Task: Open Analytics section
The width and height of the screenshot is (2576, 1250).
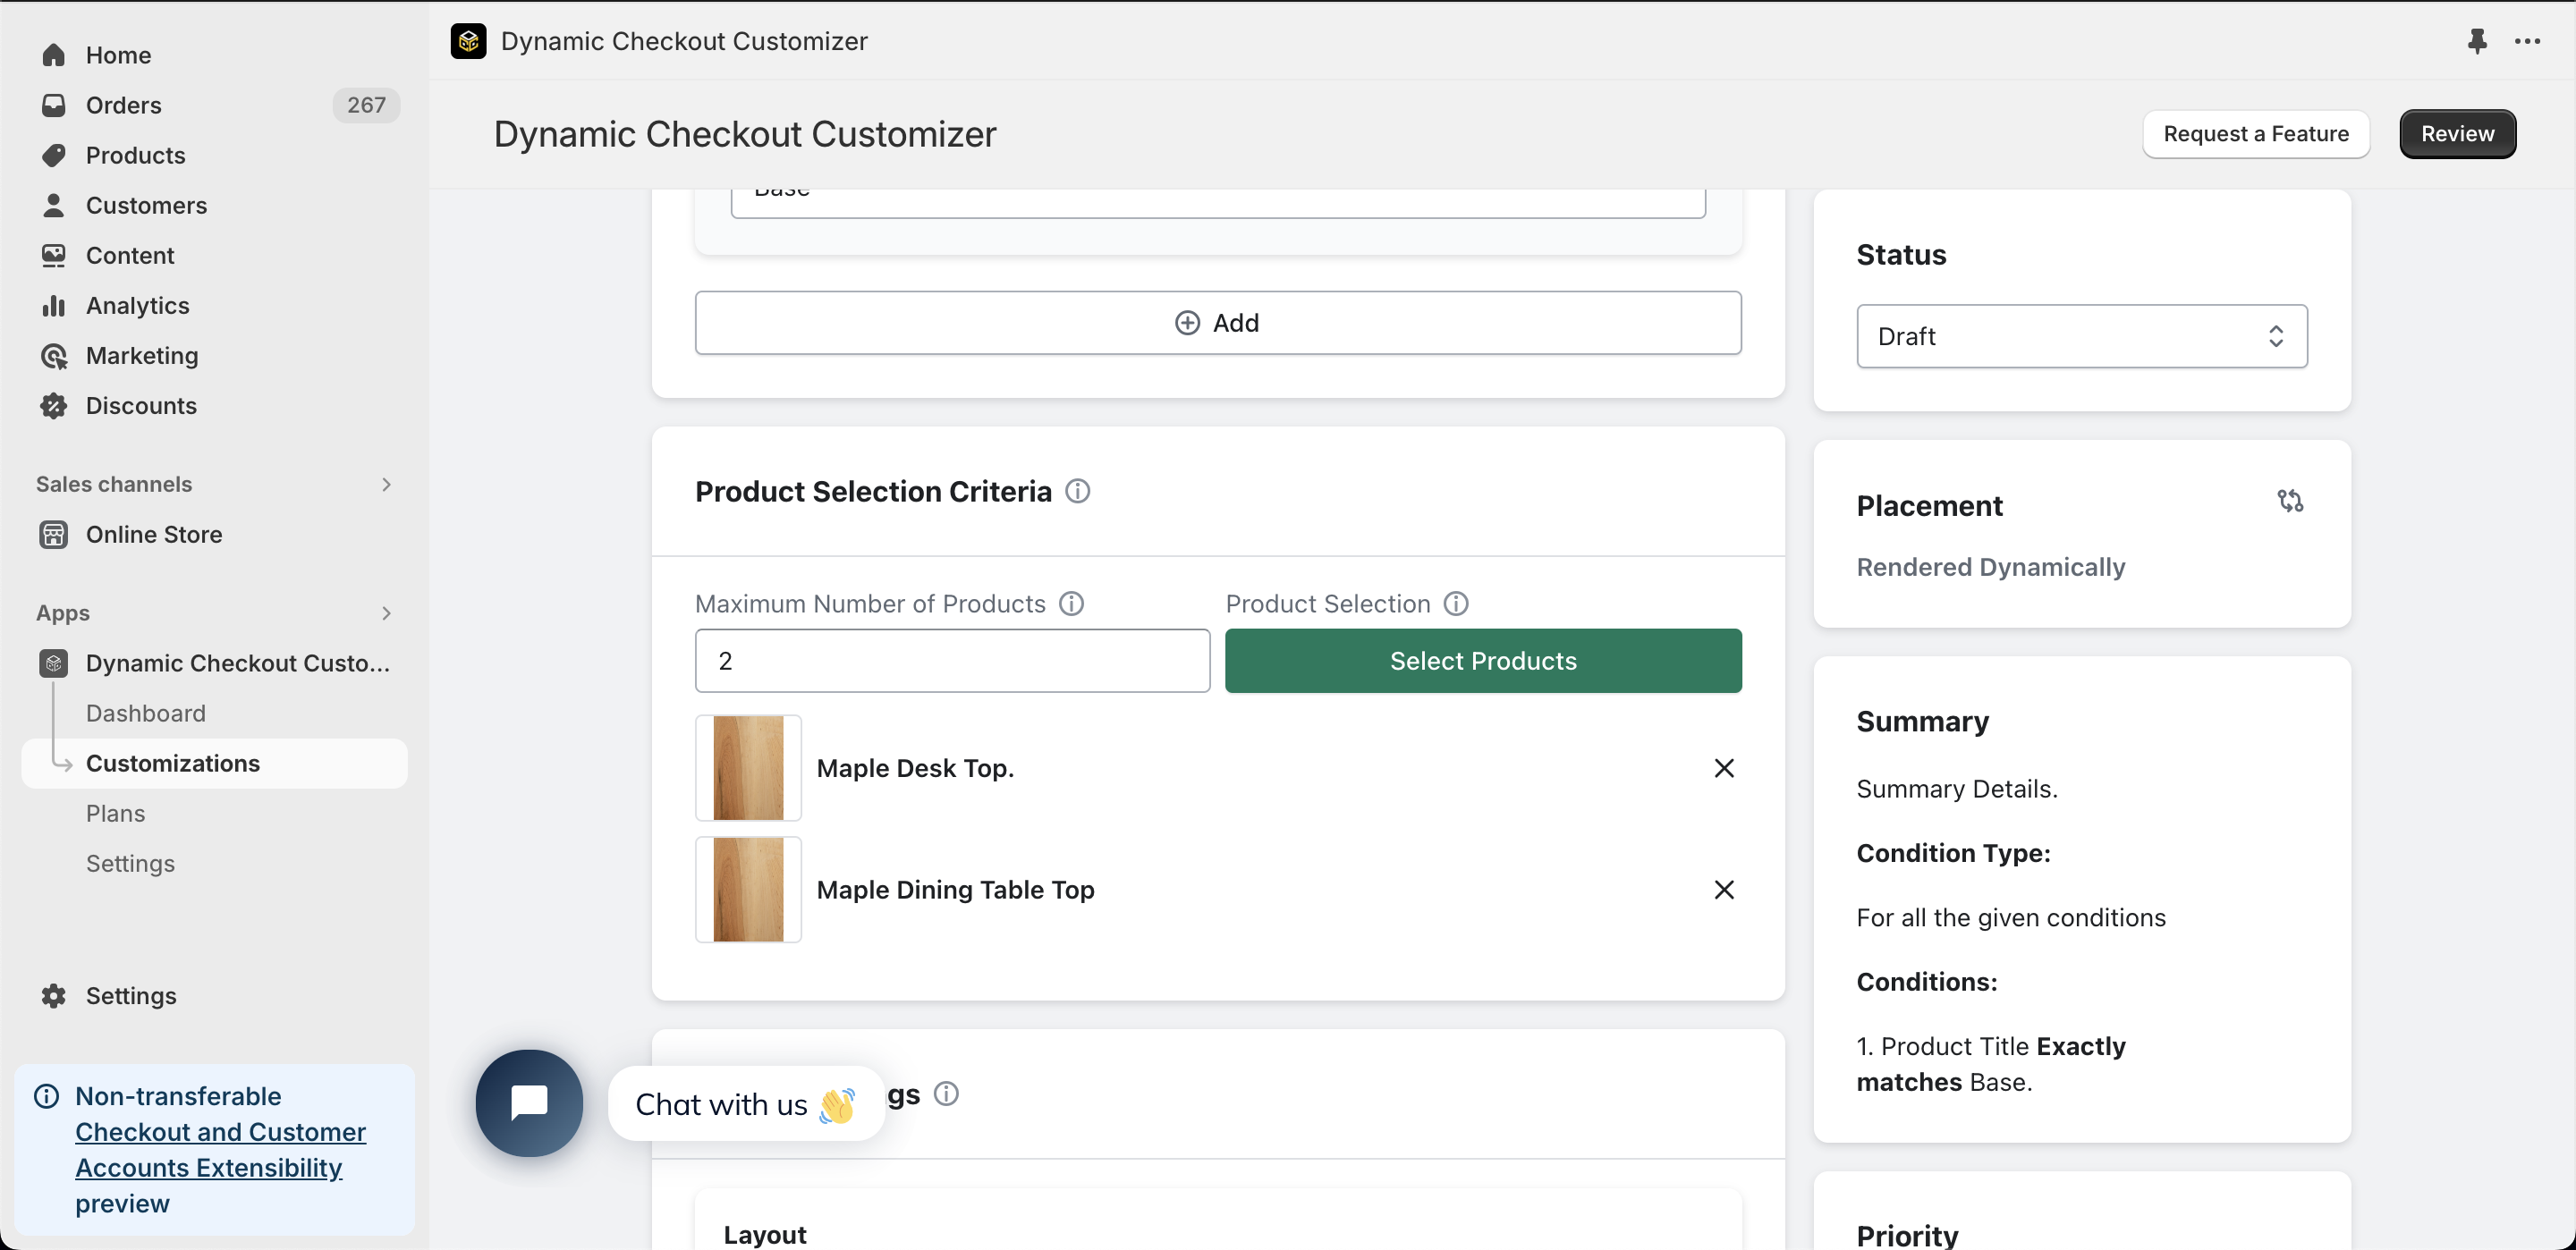Action: click(x=138, y=305)
